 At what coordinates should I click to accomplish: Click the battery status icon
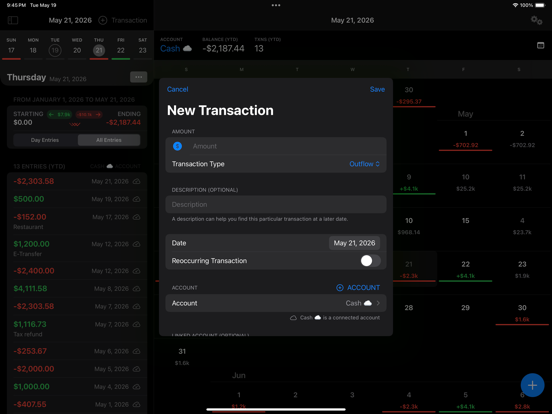pos(540,5)
